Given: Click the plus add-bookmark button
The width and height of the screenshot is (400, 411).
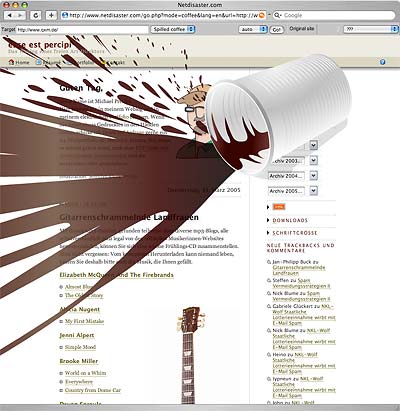Looking at the screenshot, I should tap(51, 15).
